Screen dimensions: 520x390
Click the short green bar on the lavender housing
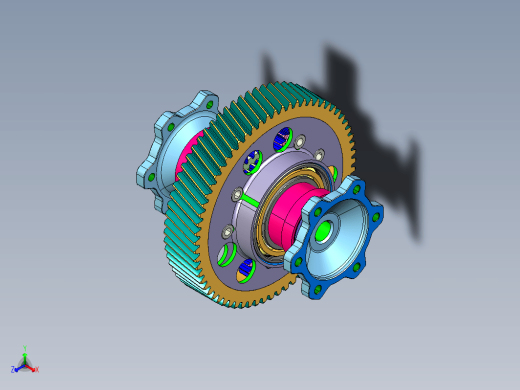(250, 201)
